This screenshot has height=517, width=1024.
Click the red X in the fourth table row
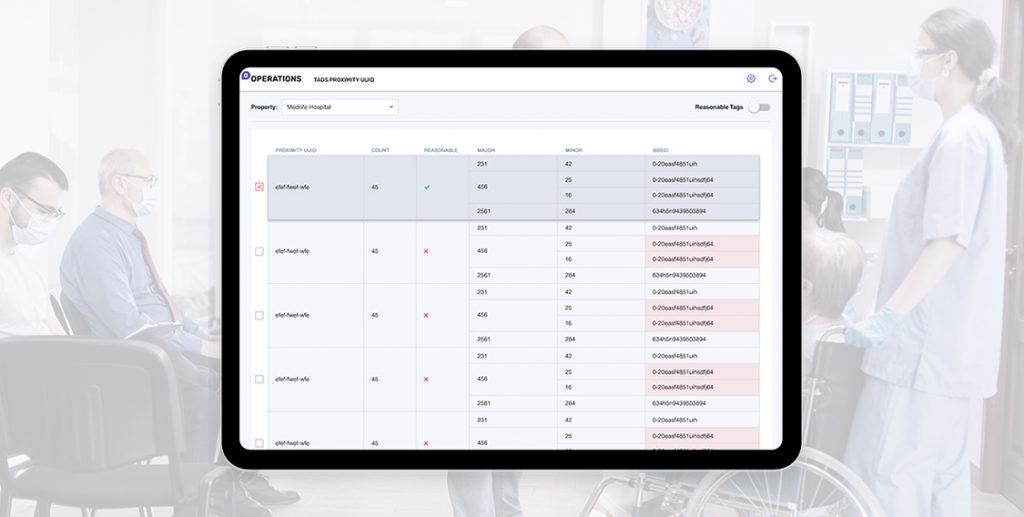point(426,379)
